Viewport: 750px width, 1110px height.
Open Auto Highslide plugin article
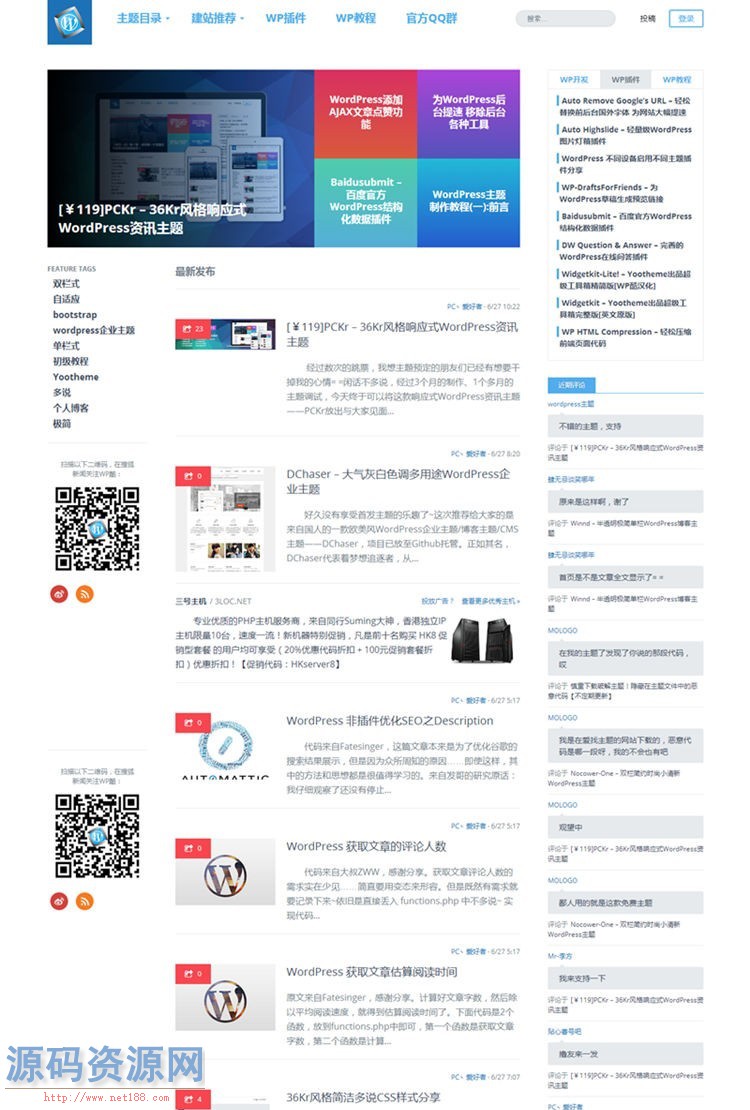tap(625, 135)
